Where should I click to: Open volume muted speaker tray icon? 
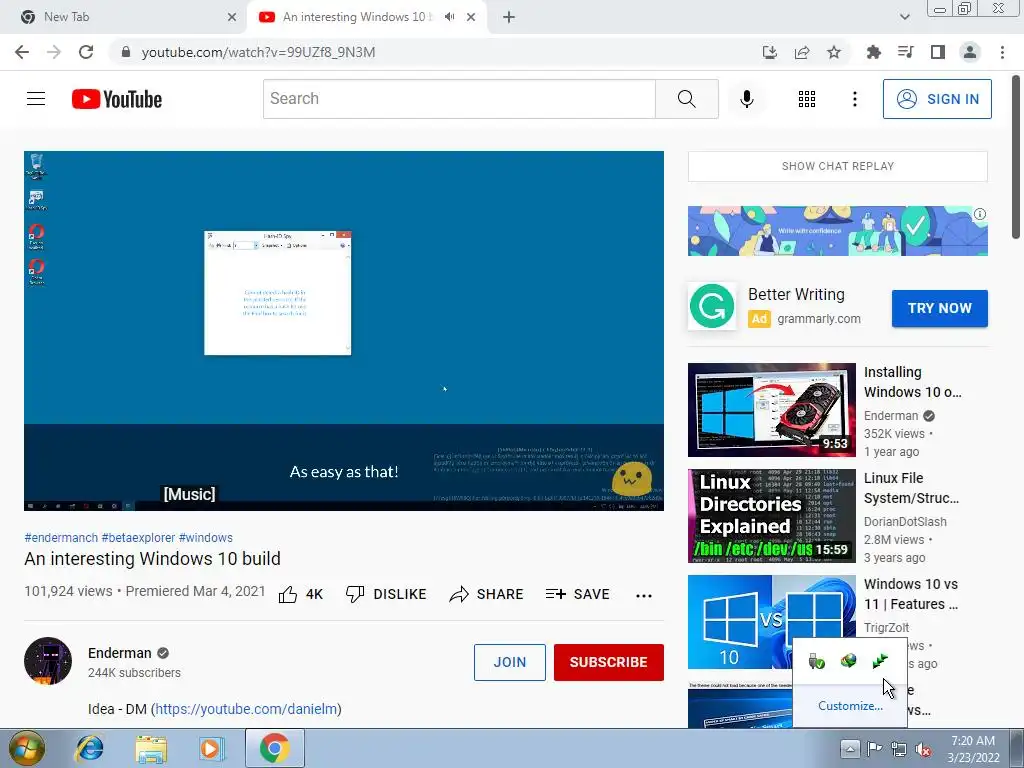(x=923, y=749)
